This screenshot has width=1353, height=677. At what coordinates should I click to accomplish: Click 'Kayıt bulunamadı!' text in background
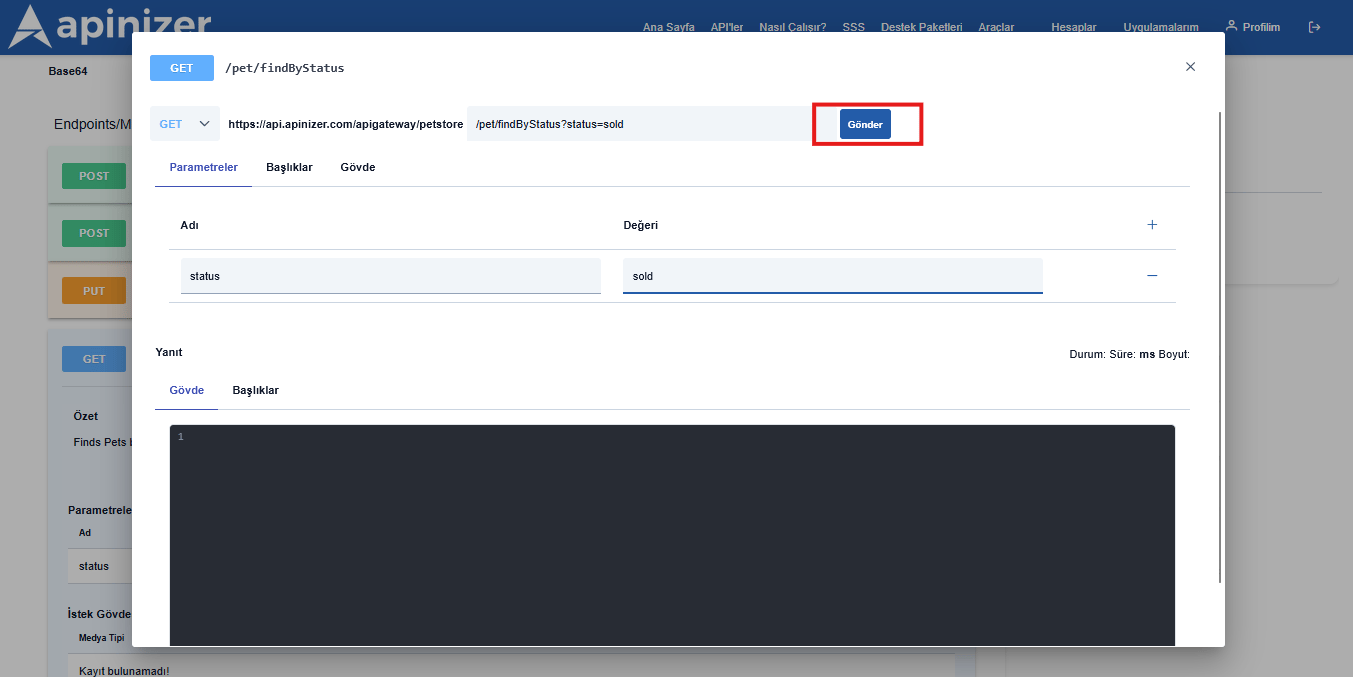[x=124, y=670]
